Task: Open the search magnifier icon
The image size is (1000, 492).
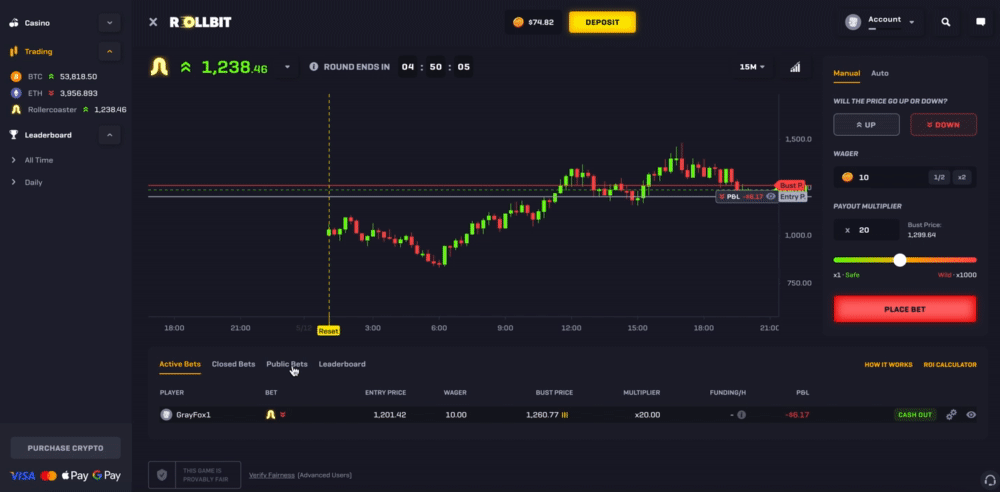Action: pyautogui.click(x=946, y=22)
